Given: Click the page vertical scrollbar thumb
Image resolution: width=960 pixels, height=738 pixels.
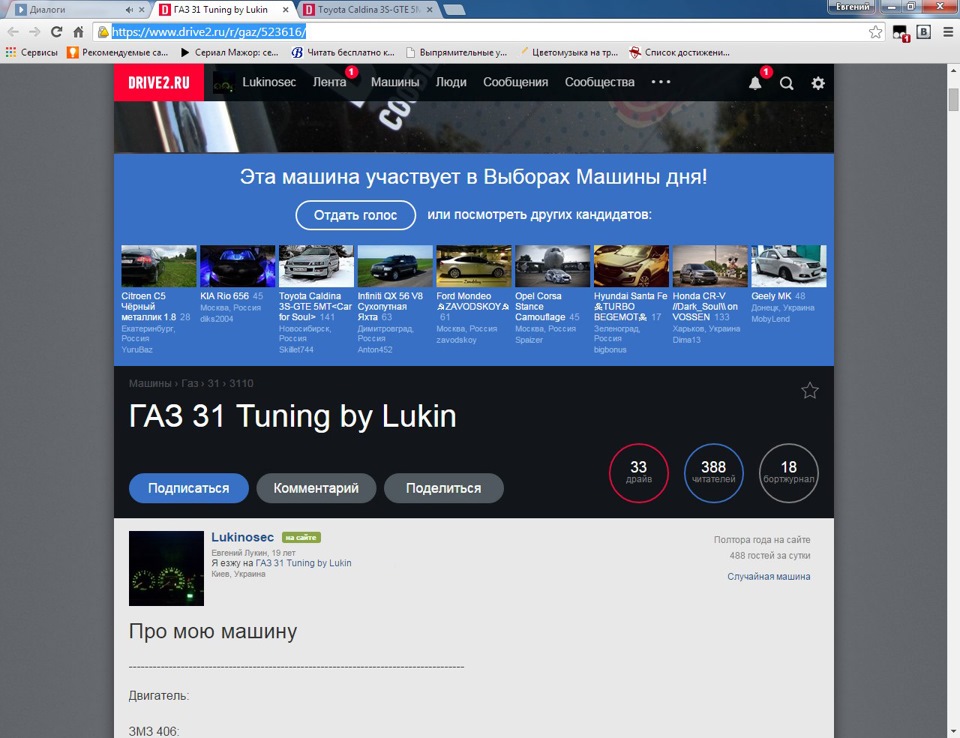Looking at the screenshot, I should coord(953,99).
